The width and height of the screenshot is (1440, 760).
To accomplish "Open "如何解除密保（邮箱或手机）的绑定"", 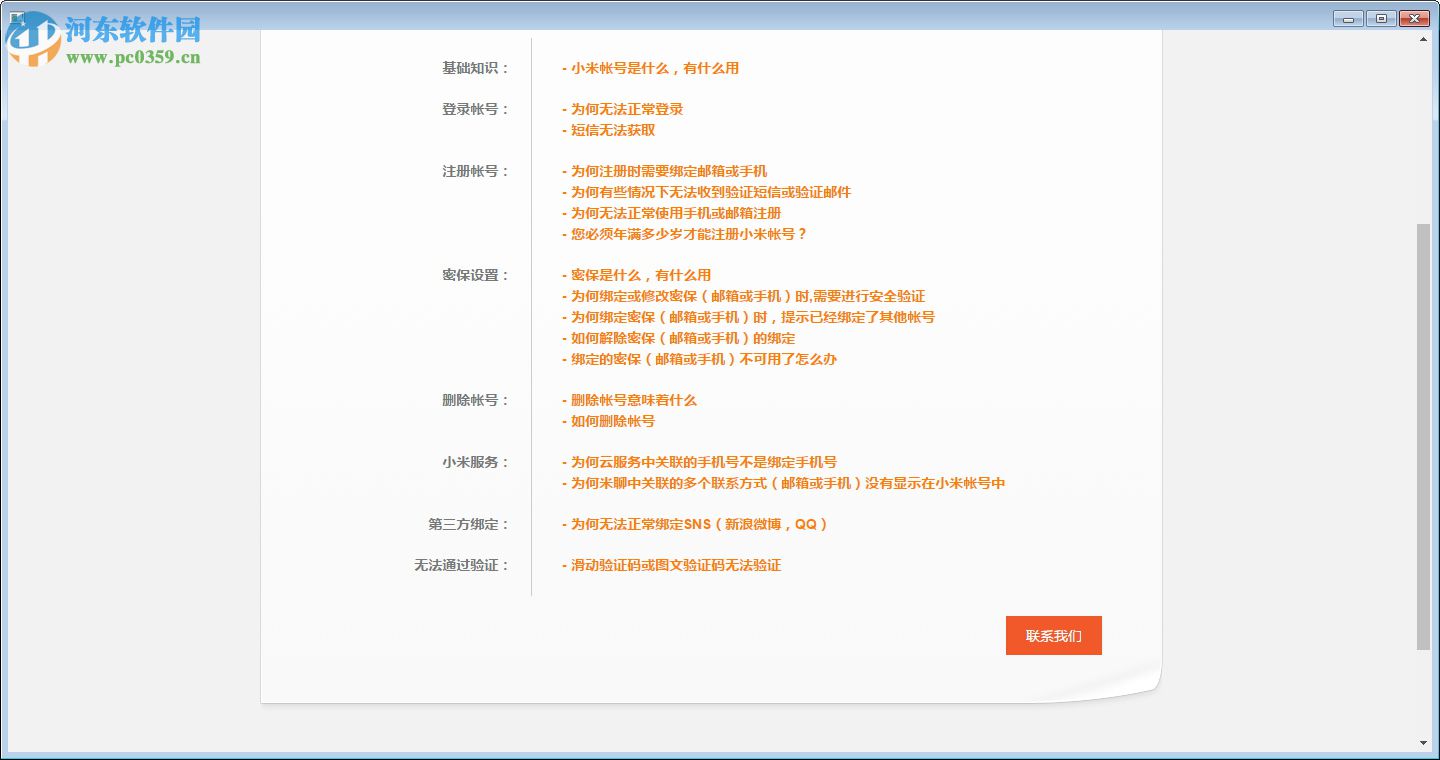I will tap(681, 338).
